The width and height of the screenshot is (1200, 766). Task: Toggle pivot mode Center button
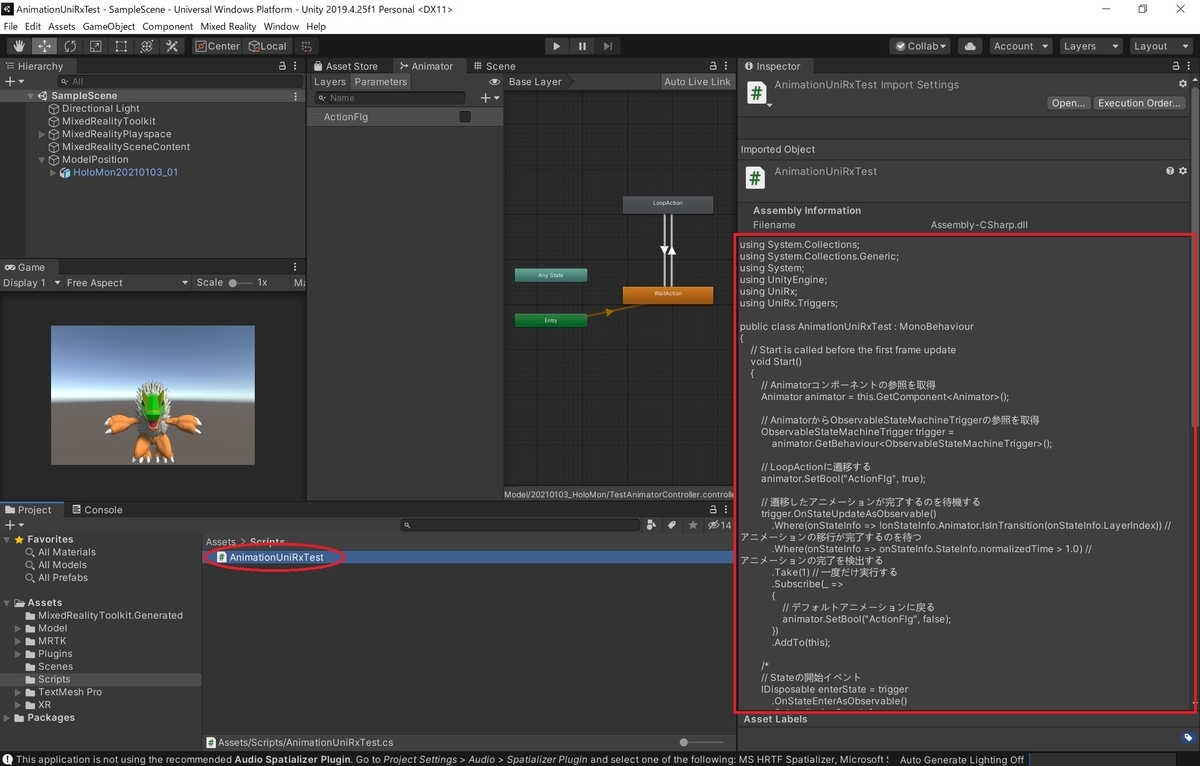click(x=217, y=46)
